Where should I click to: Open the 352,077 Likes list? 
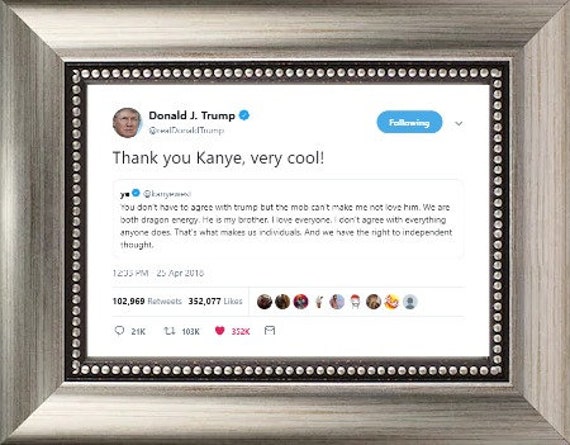[215, 301]
